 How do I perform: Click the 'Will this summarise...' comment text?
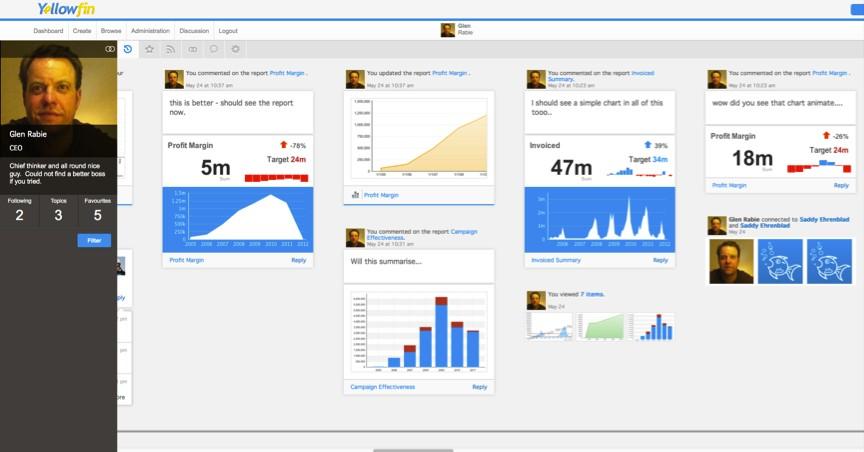[386, 261]
